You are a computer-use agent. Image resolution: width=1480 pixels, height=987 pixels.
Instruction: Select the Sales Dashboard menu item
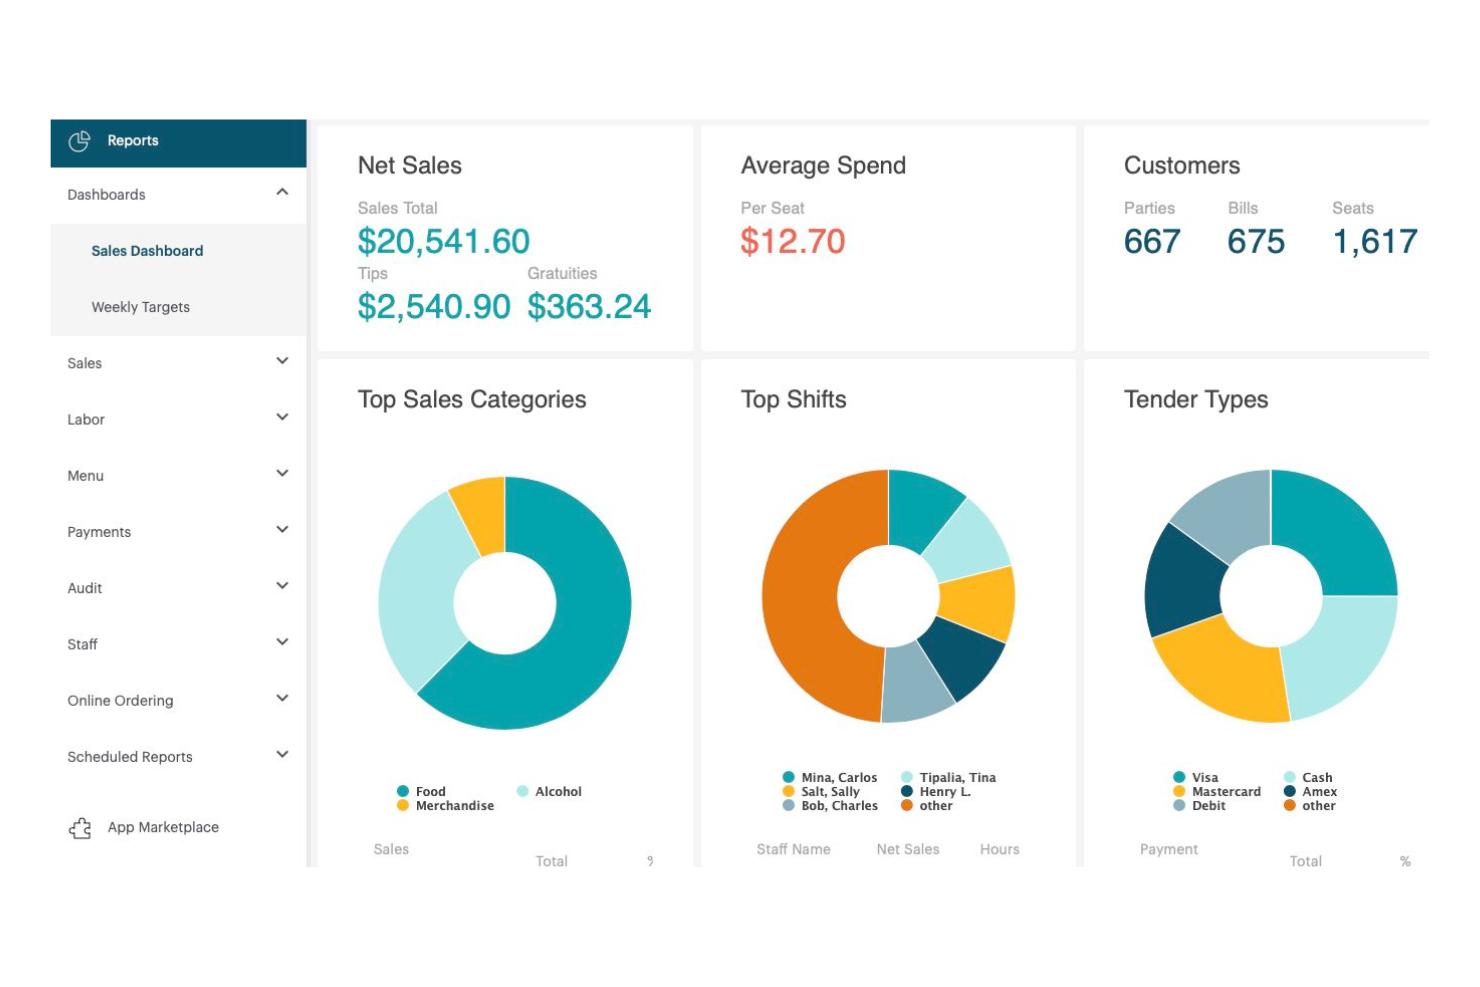[x=147, y=250]
